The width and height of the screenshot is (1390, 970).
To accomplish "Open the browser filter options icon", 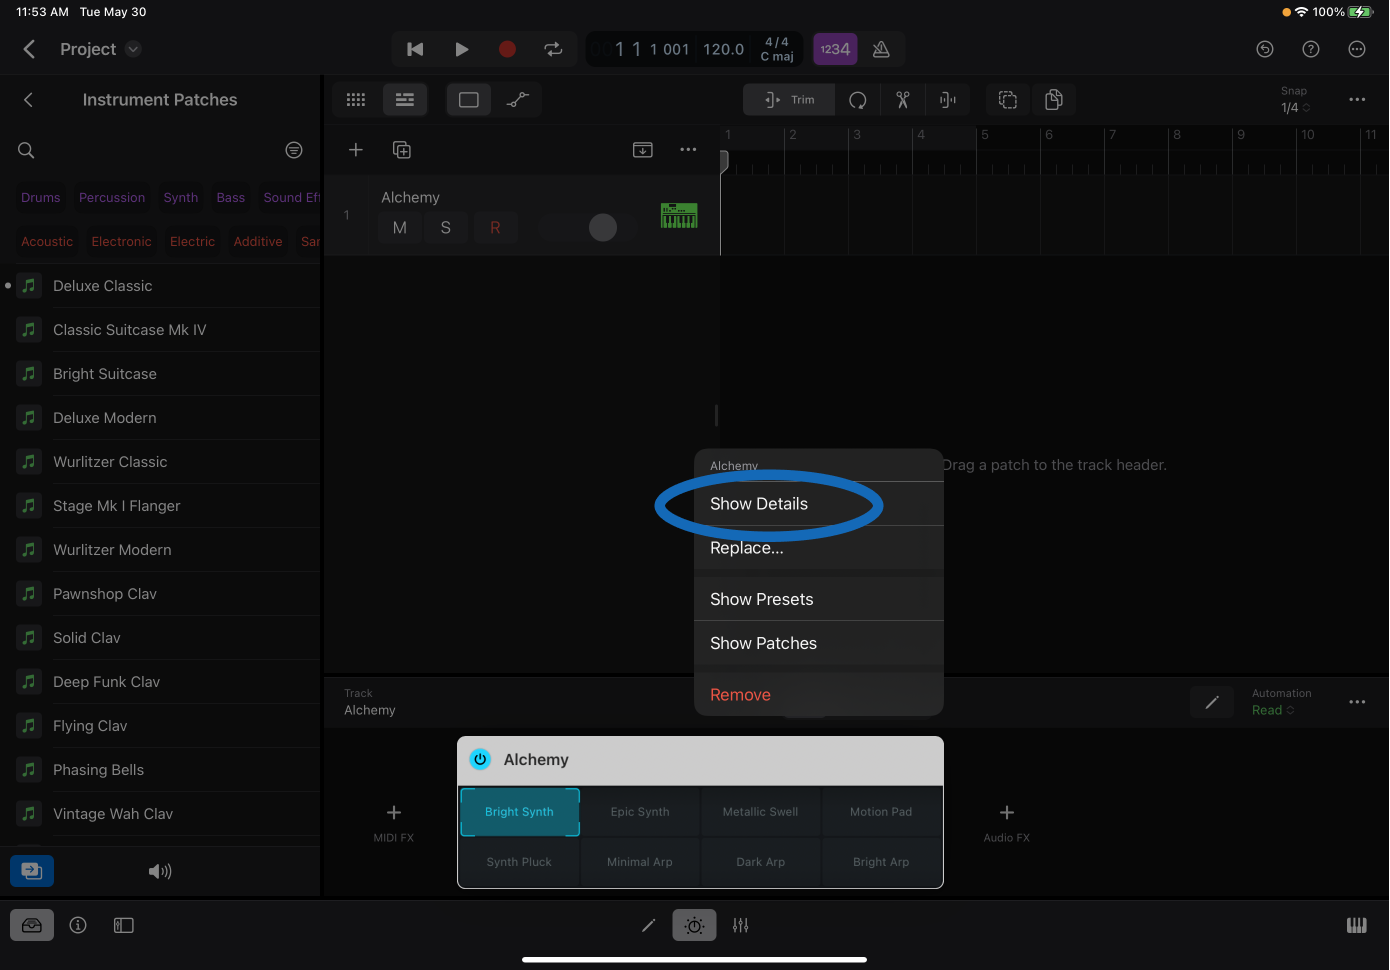I will click(294, 150).
